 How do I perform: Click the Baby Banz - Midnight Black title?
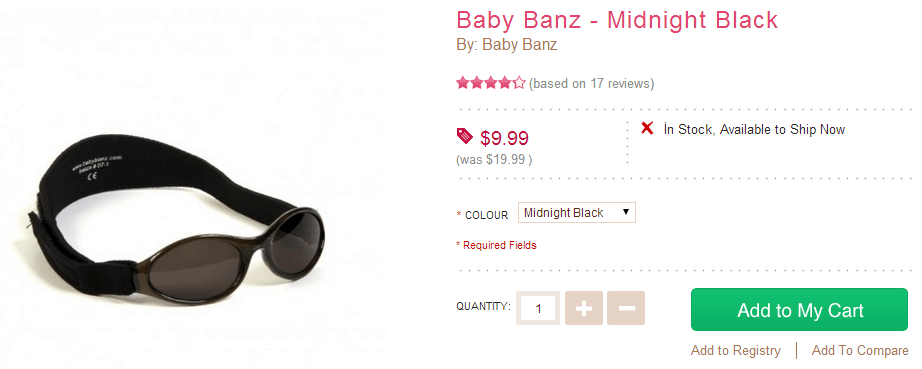tap(617, 21)
